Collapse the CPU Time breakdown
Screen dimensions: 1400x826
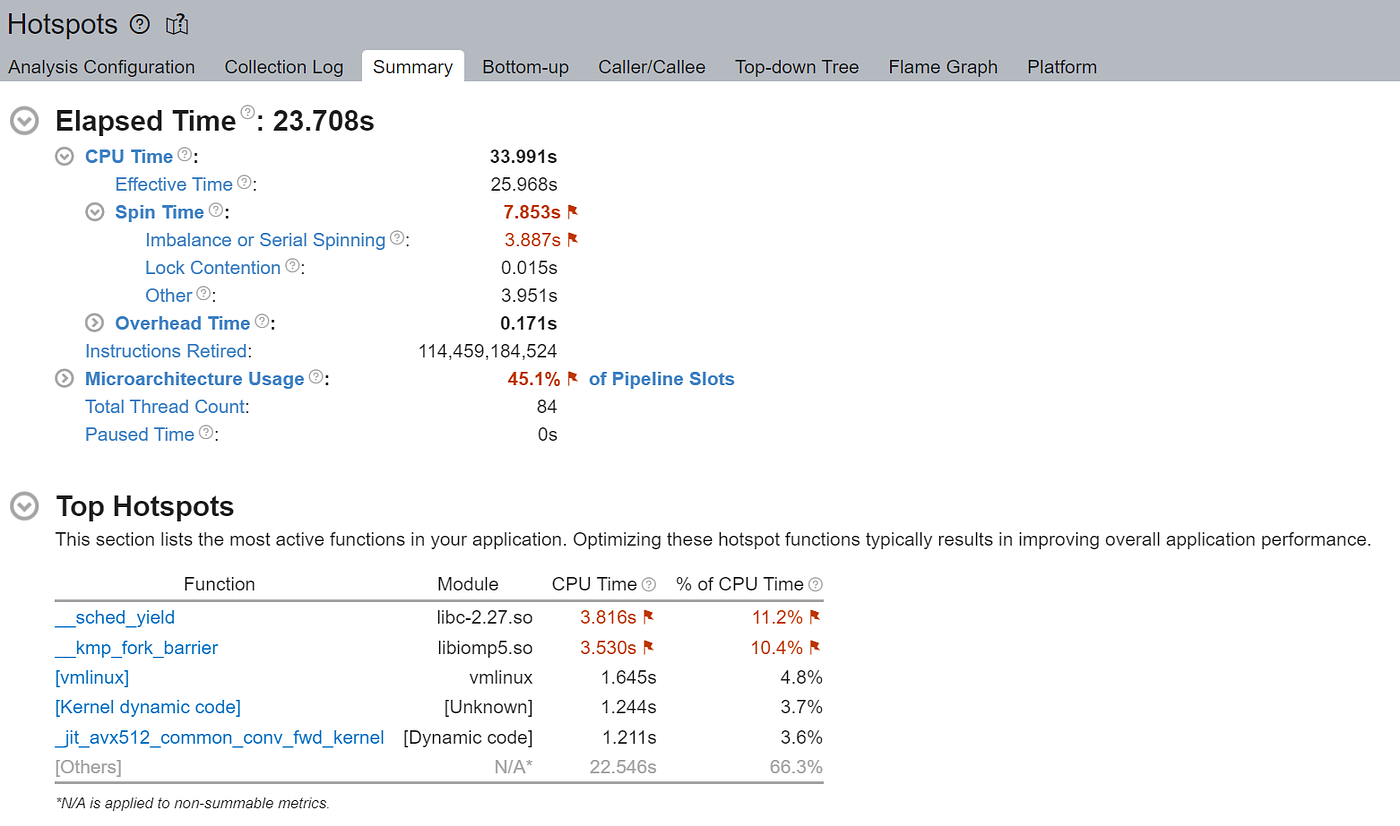(x=63, y=156)
